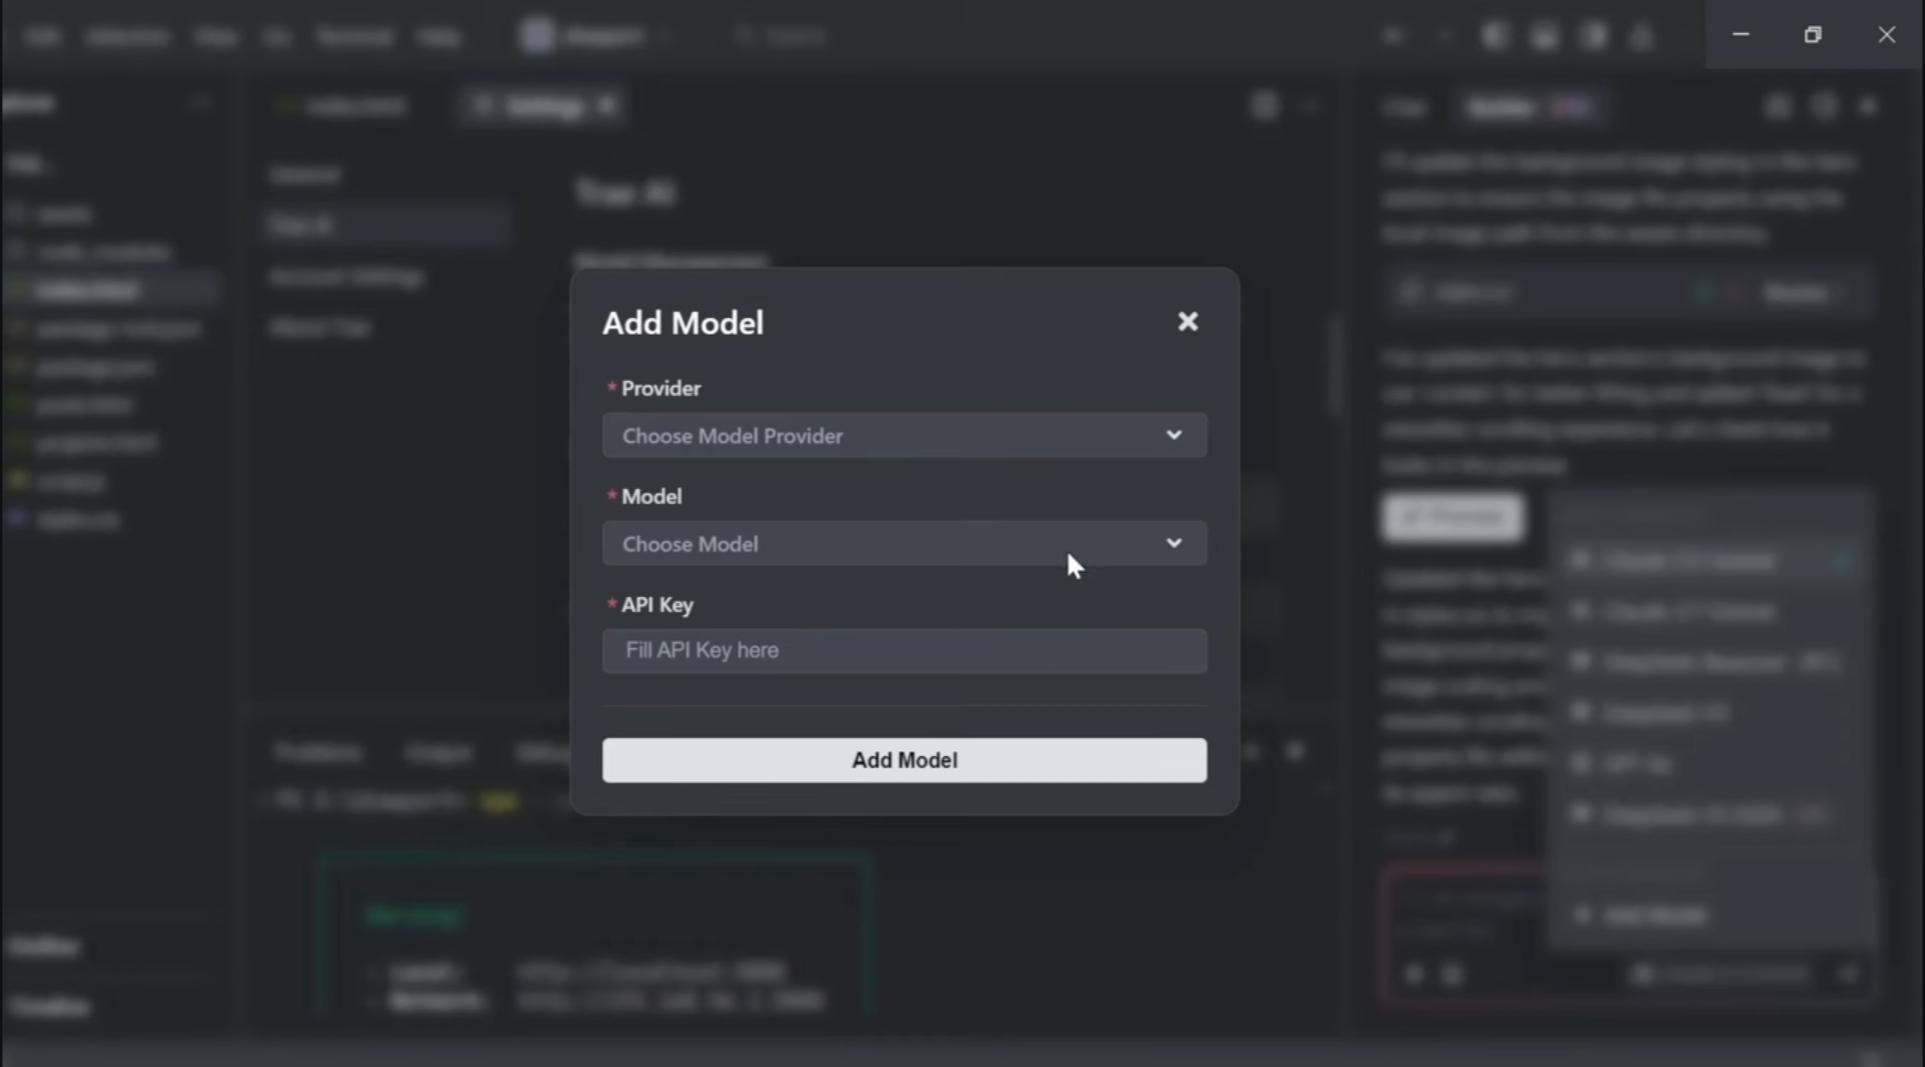Select About Trae in settings sidebar
Viewport: 1925px width, 1067px height.
[320, 328]
